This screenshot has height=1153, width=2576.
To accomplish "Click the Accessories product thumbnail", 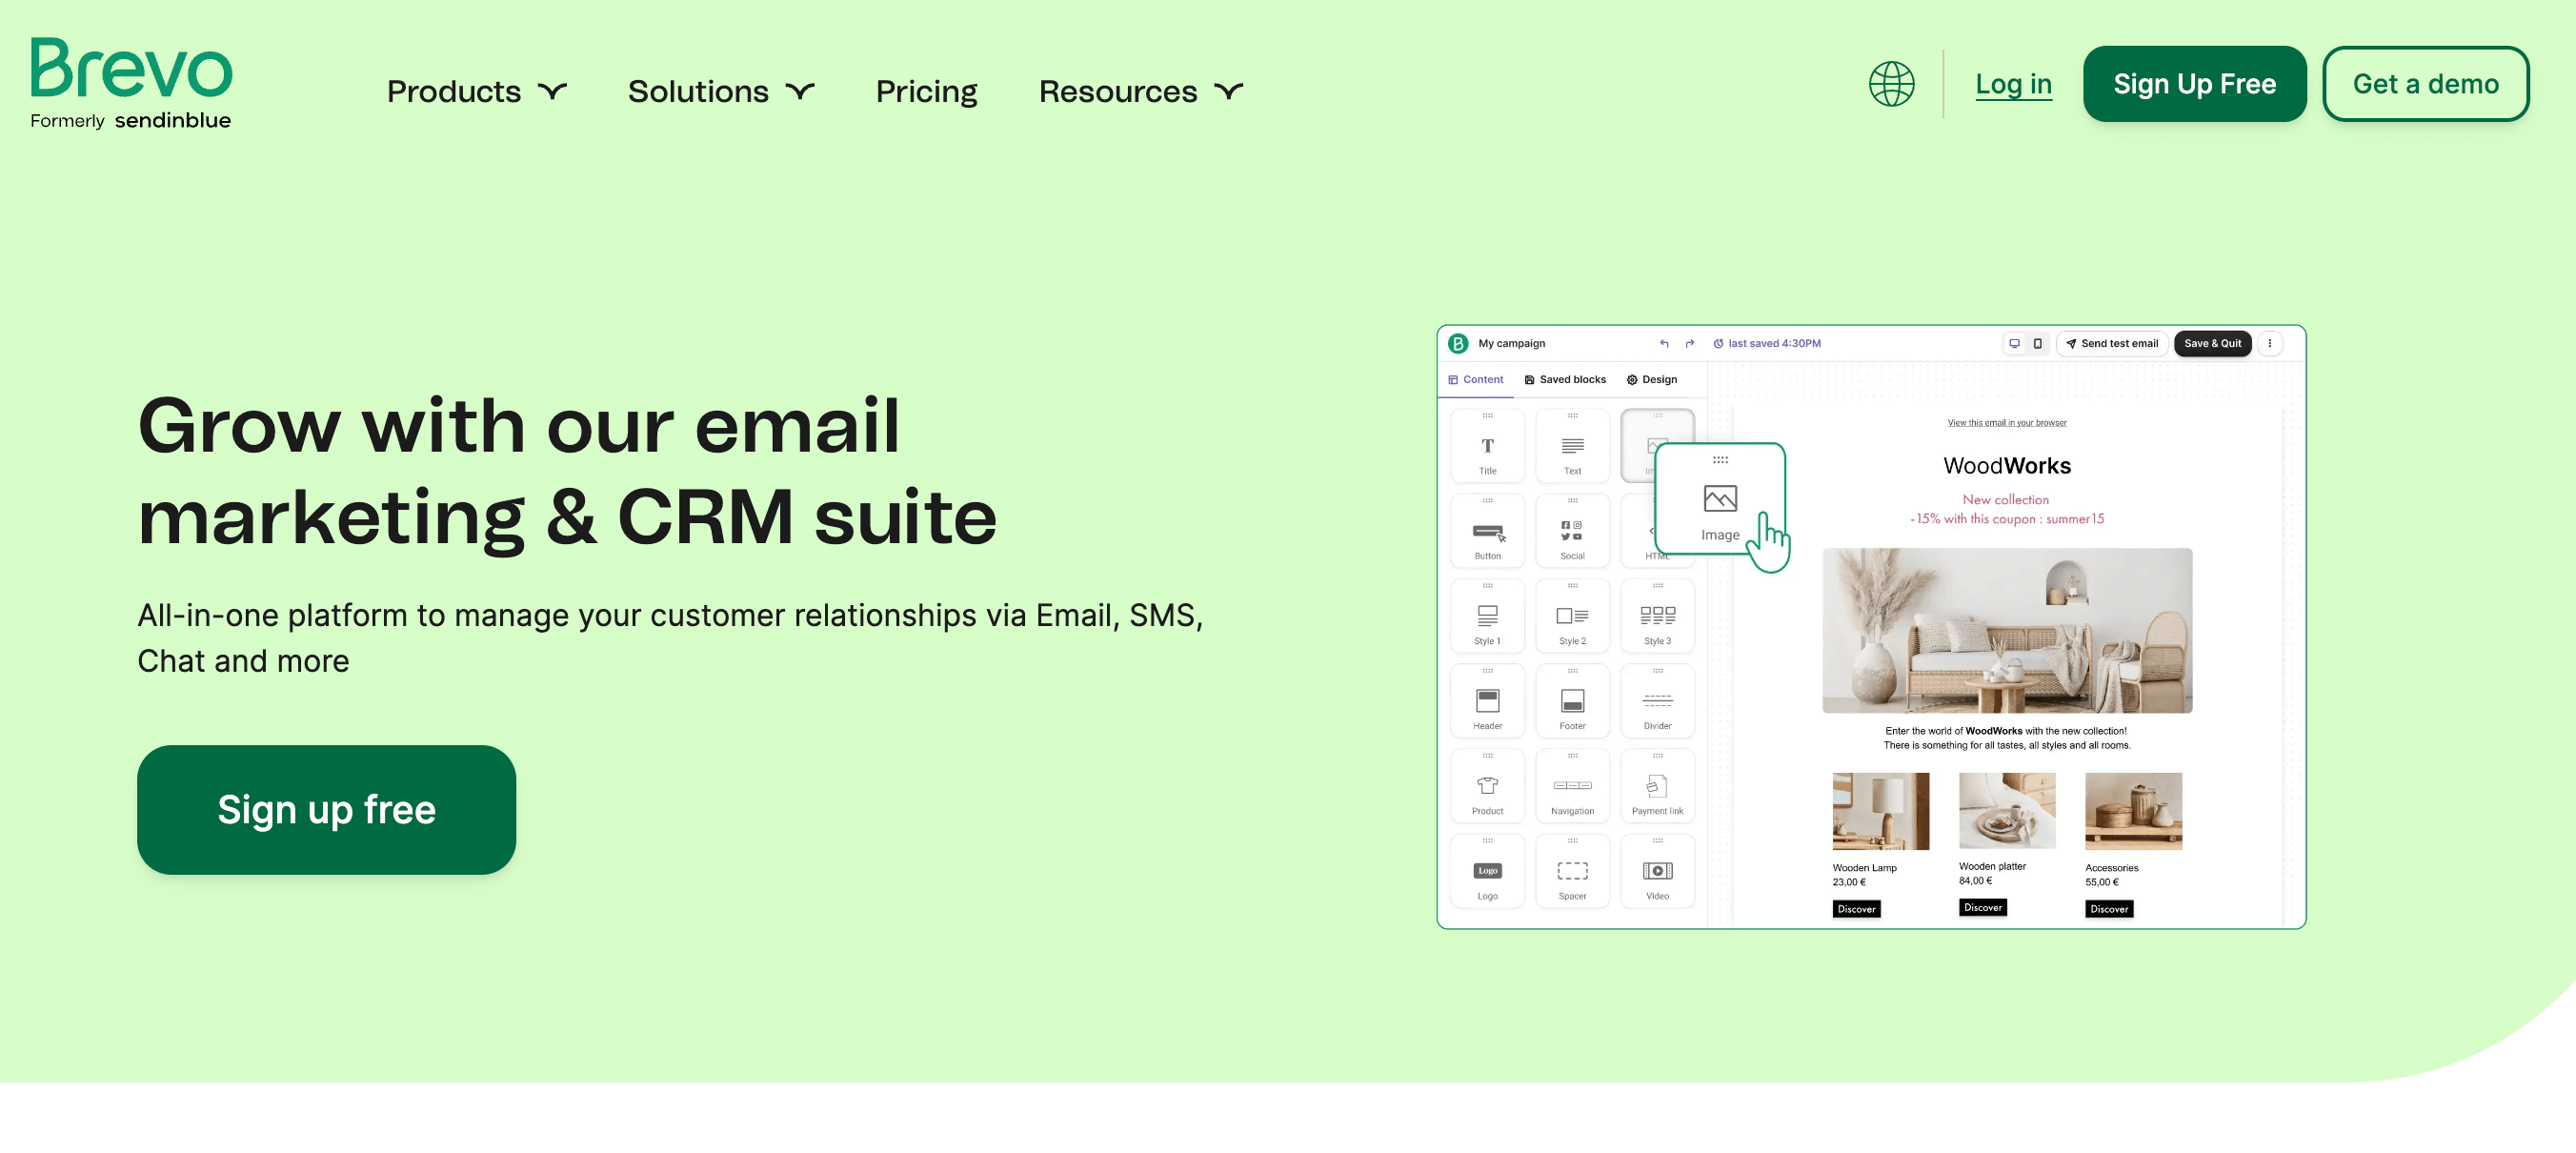I will 2132,810.
